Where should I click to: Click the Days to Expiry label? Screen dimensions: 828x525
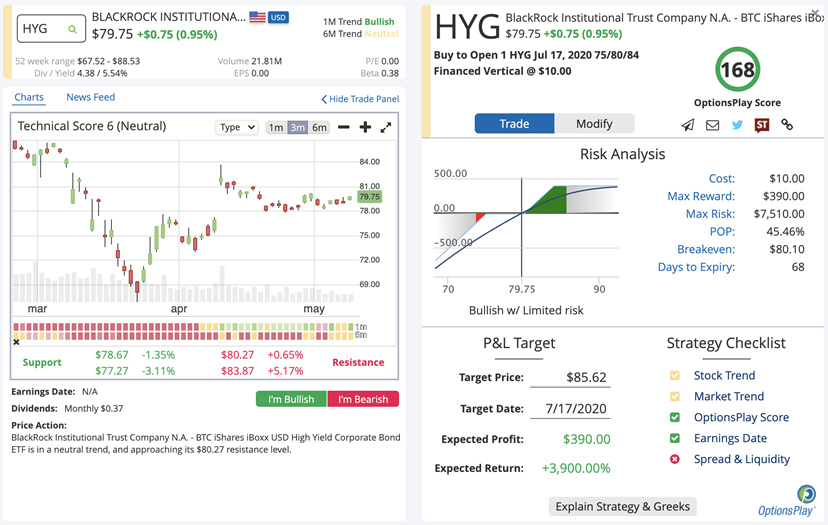click(696, 267)
